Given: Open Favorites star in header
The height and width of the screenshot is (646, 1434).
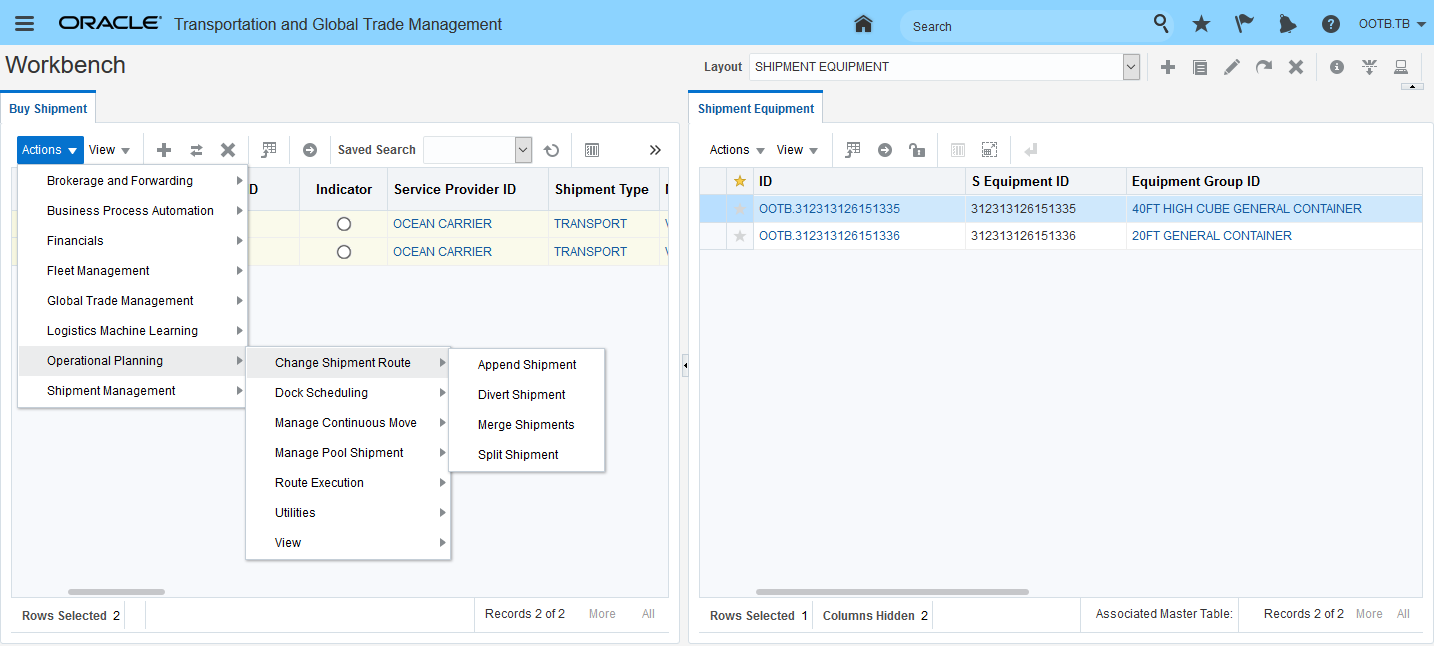Looking at the screenshot, I should pyautogui.click(x=1201, y=24).
